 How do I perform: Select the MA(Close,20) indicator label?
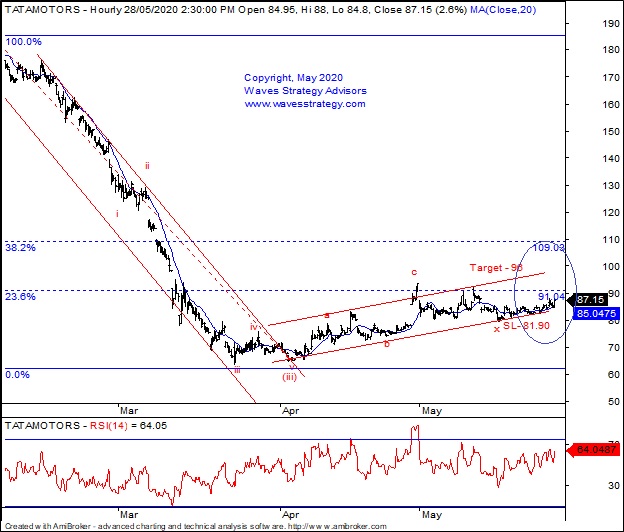(503, 9)
